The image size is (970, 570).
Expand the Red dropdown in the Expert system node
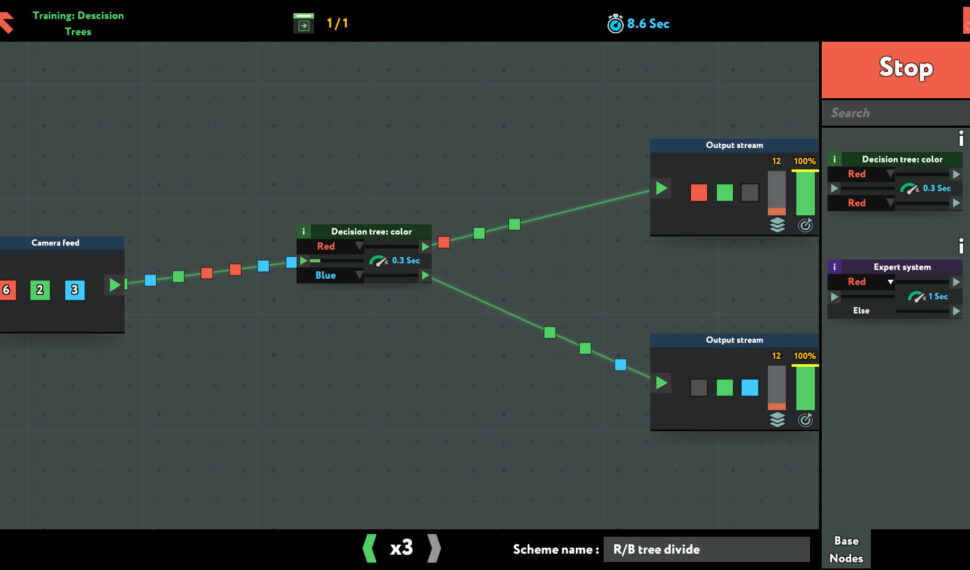click(x=890, y=282)
